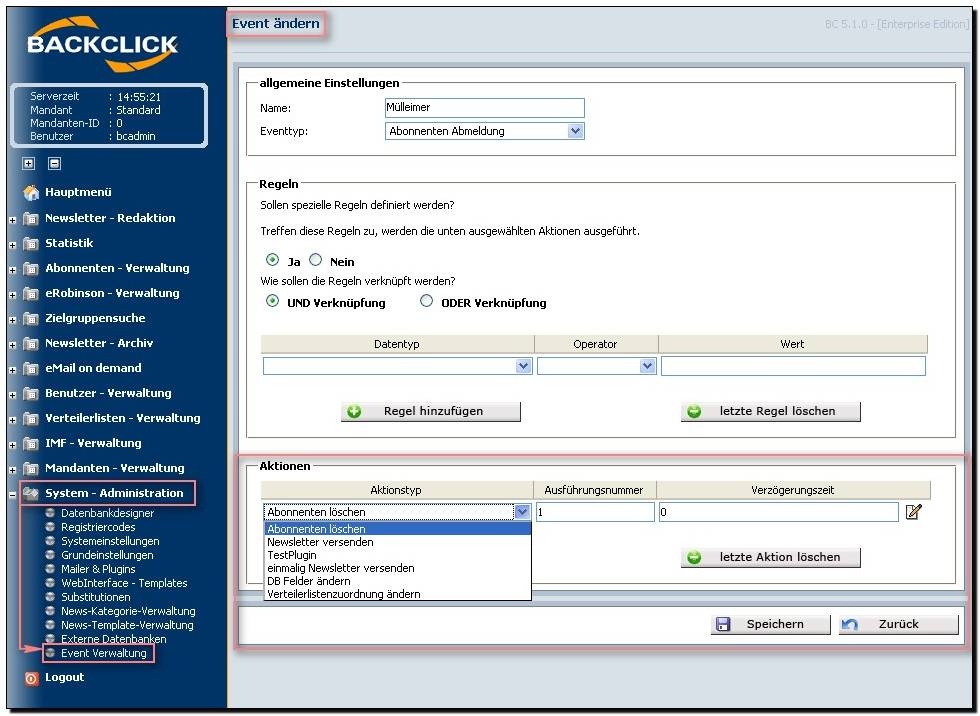The image size is (980, 716).
Task: Click the Benutzer - Verwaltung folder icon
Action: (31, 393)
